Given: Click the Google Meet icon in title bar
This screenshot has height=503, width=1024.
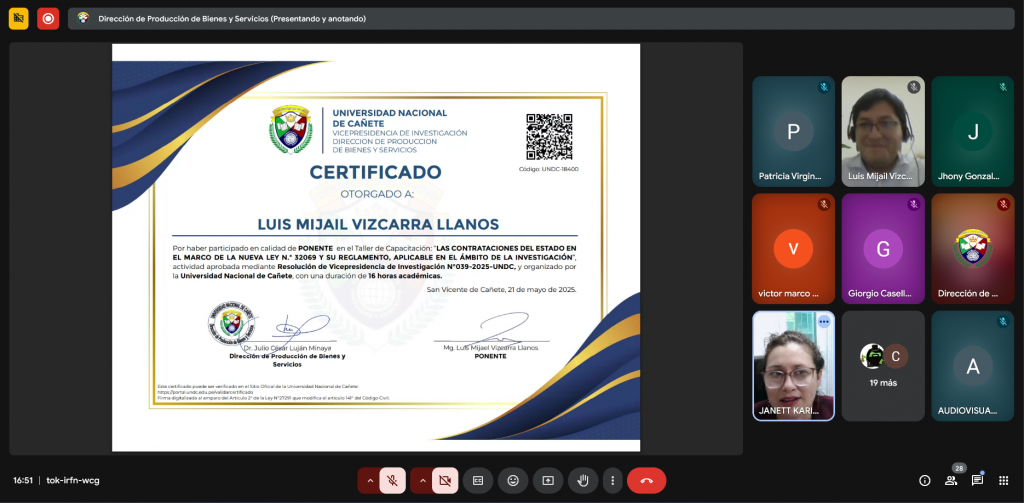Looking at the screenshot, I should pyautogui.click(x=83, y=18).
